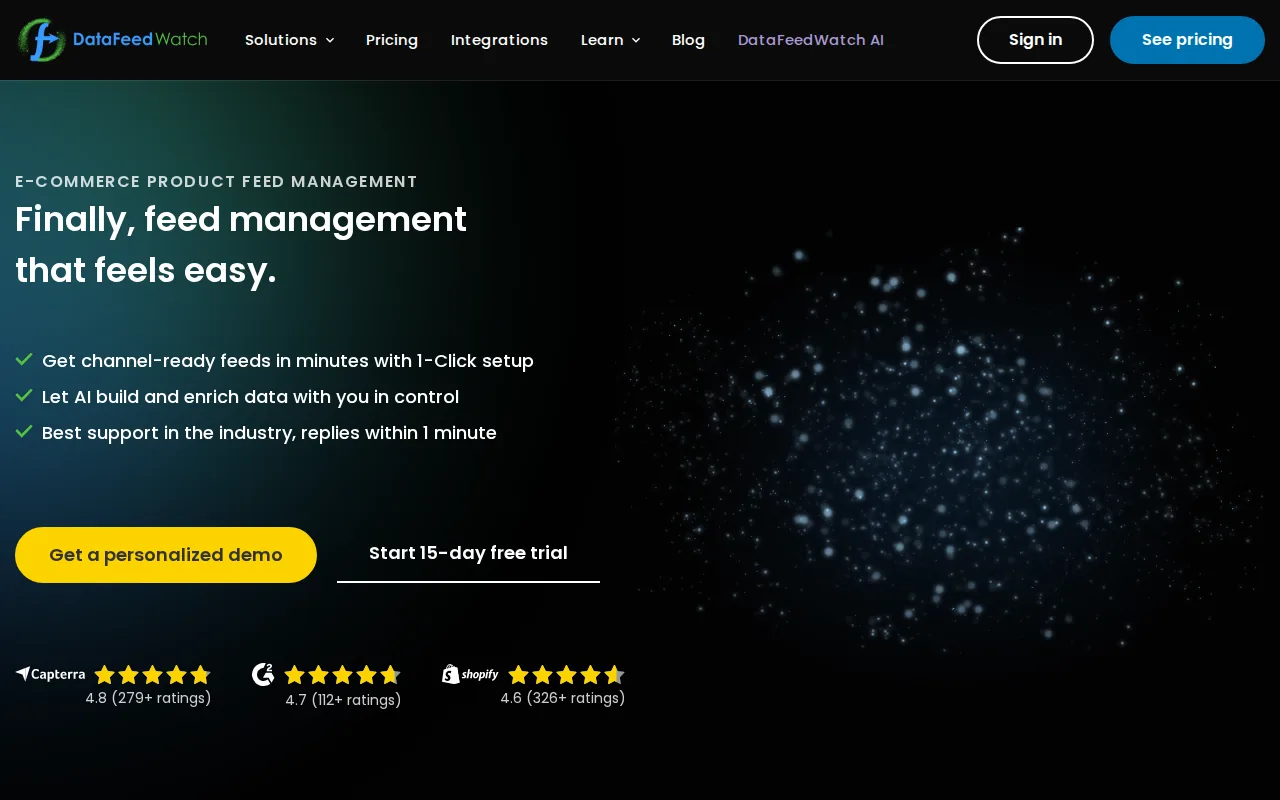The height and width of the screenshot is (800, 1280).
Task: Click the green checkmark beside 1-Click setup
Action: click(x=24, y=359)
